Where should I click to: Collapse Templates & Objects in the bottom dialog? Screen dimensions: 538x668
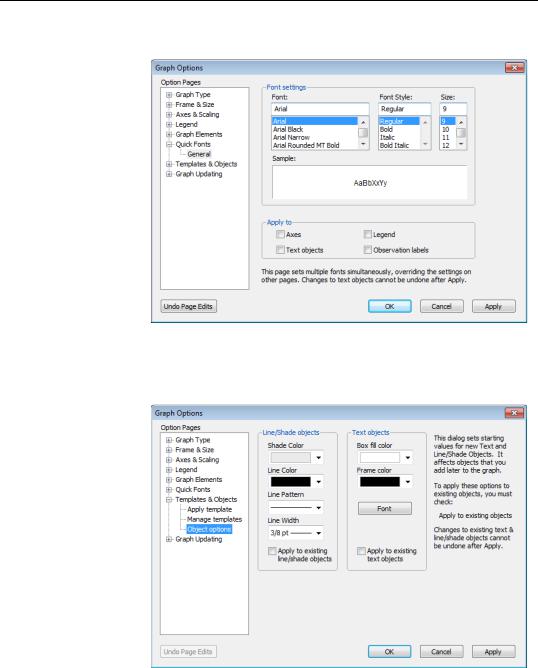pyautogui.click(x=169, y=499)
